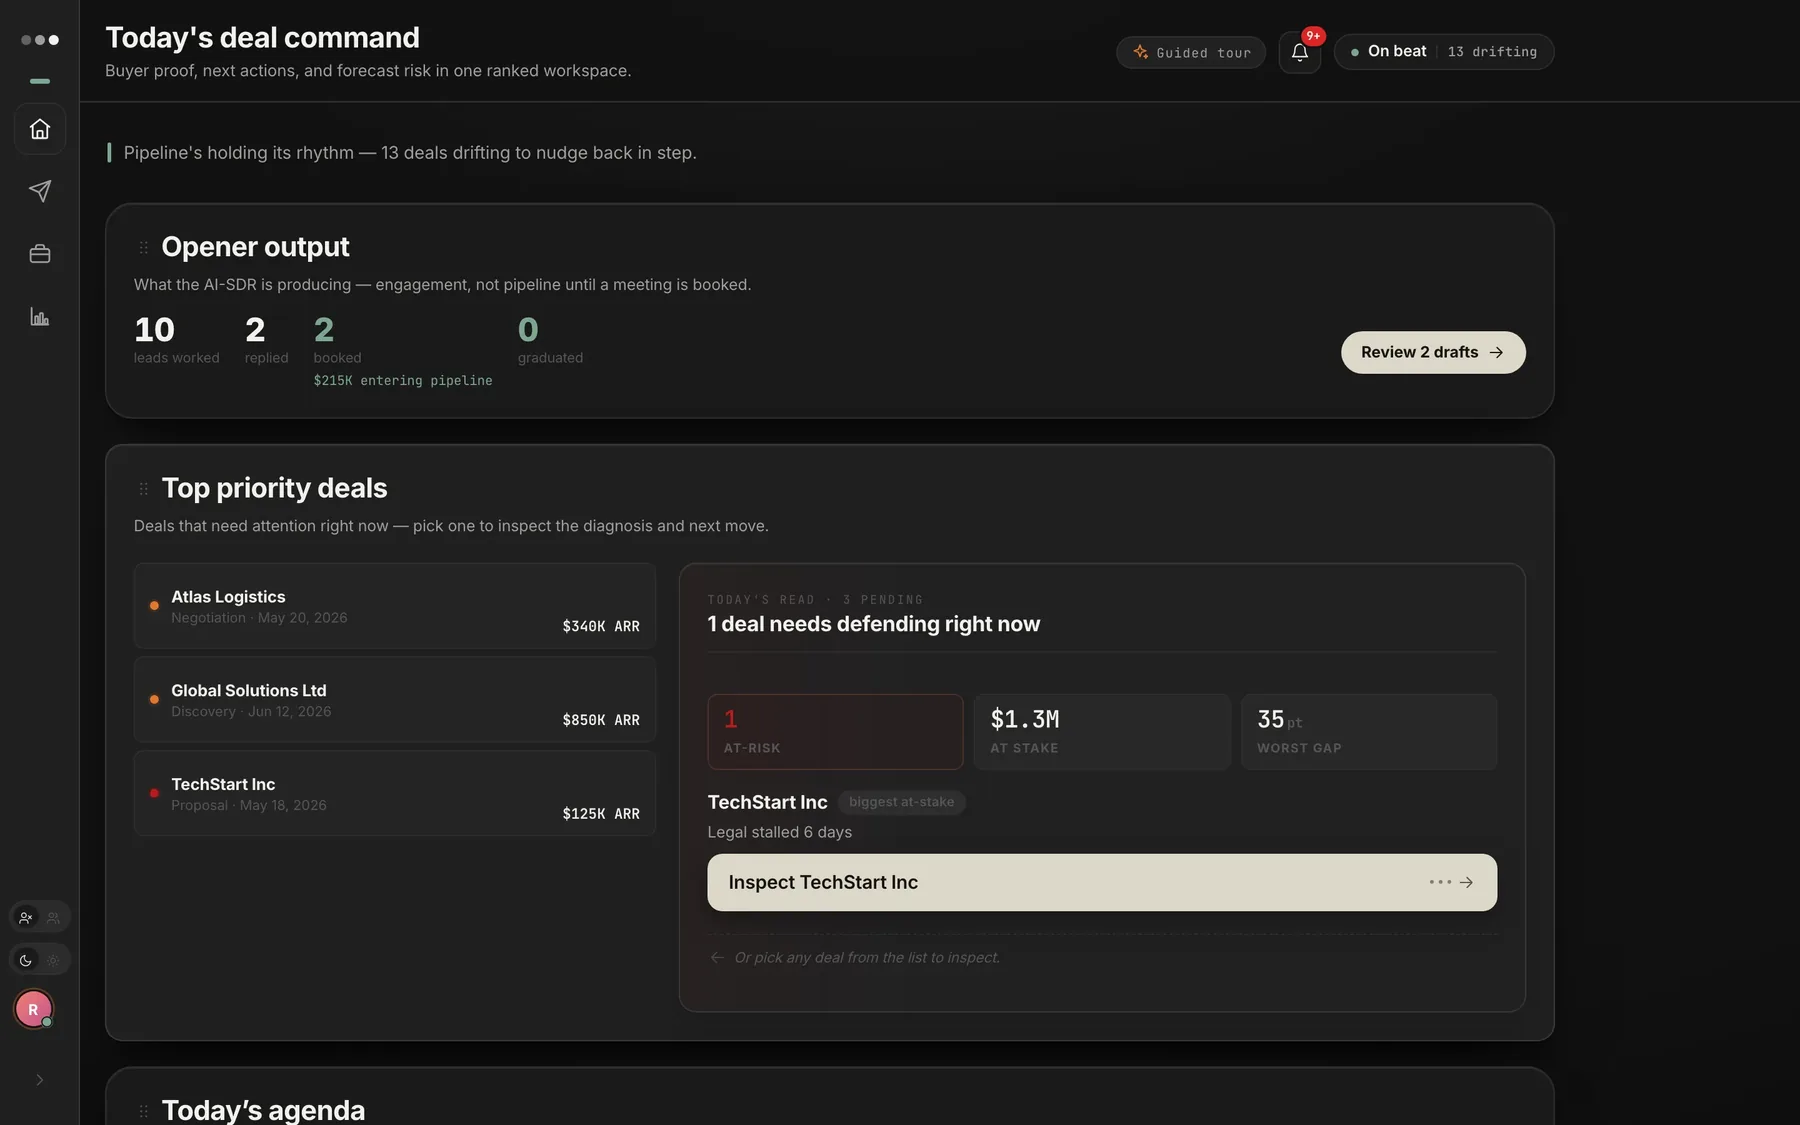This screenshot has width=1800, height=1125.
Task: Click '$215K entering pipeline' text
Action: pos(403,381)
